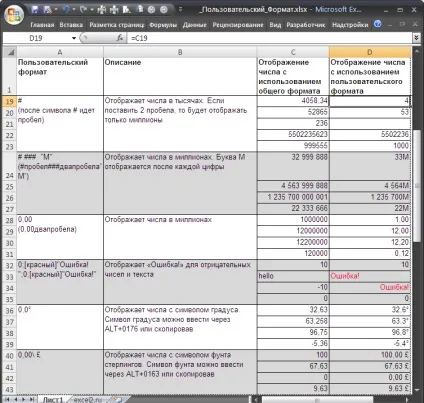Select the Пользовательский формат header cell
Screen dimensions: 424x403
tap(60, 76)
